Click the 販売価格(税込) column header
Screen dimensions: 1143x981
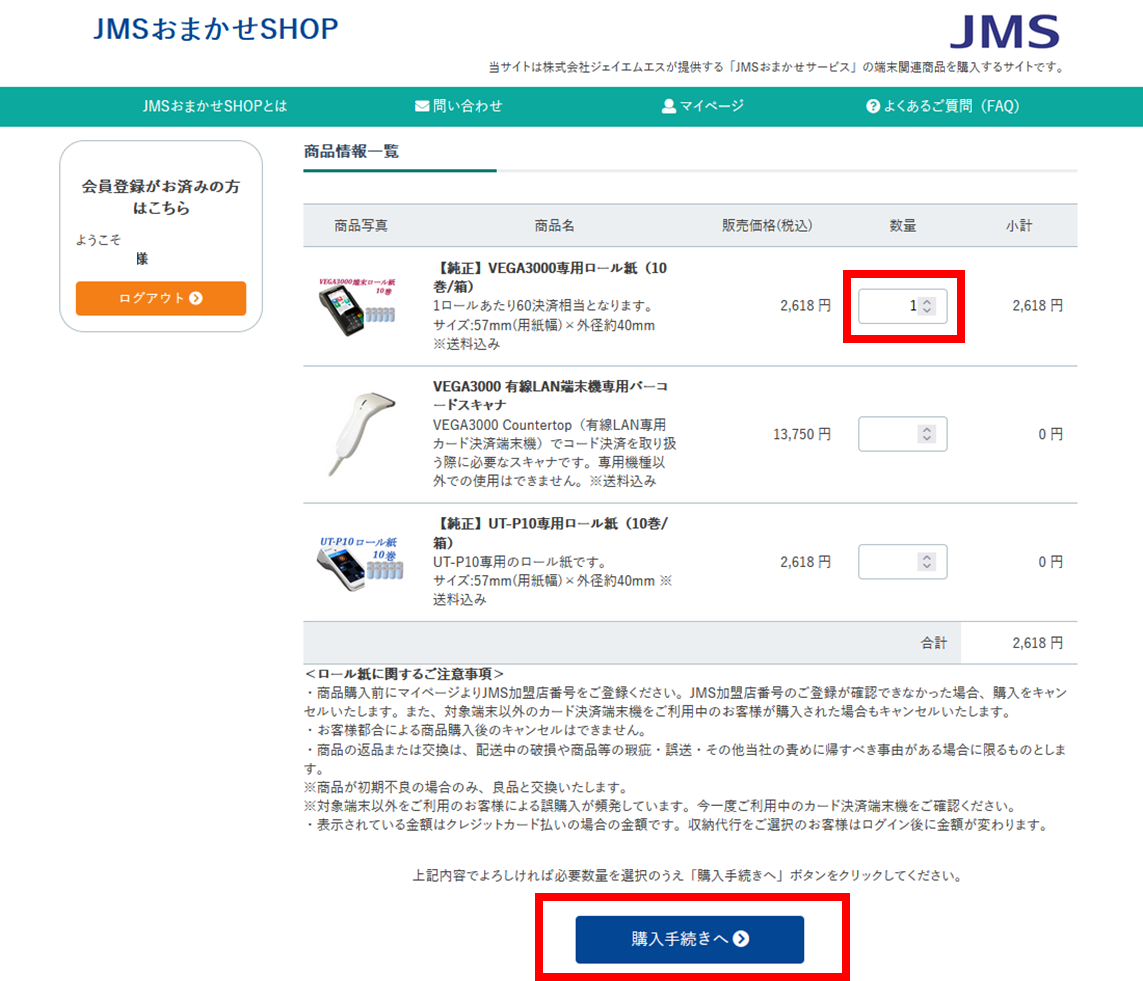pyautogui.click(x=767, y=226)
